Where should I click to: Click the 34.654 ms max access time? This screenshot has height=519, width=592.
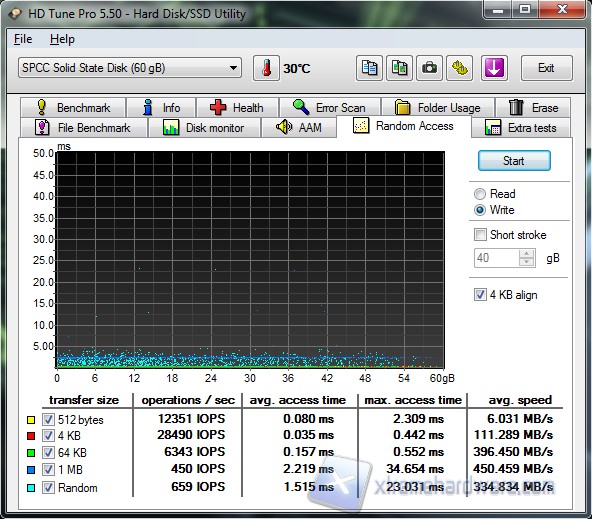coord(415,469)
